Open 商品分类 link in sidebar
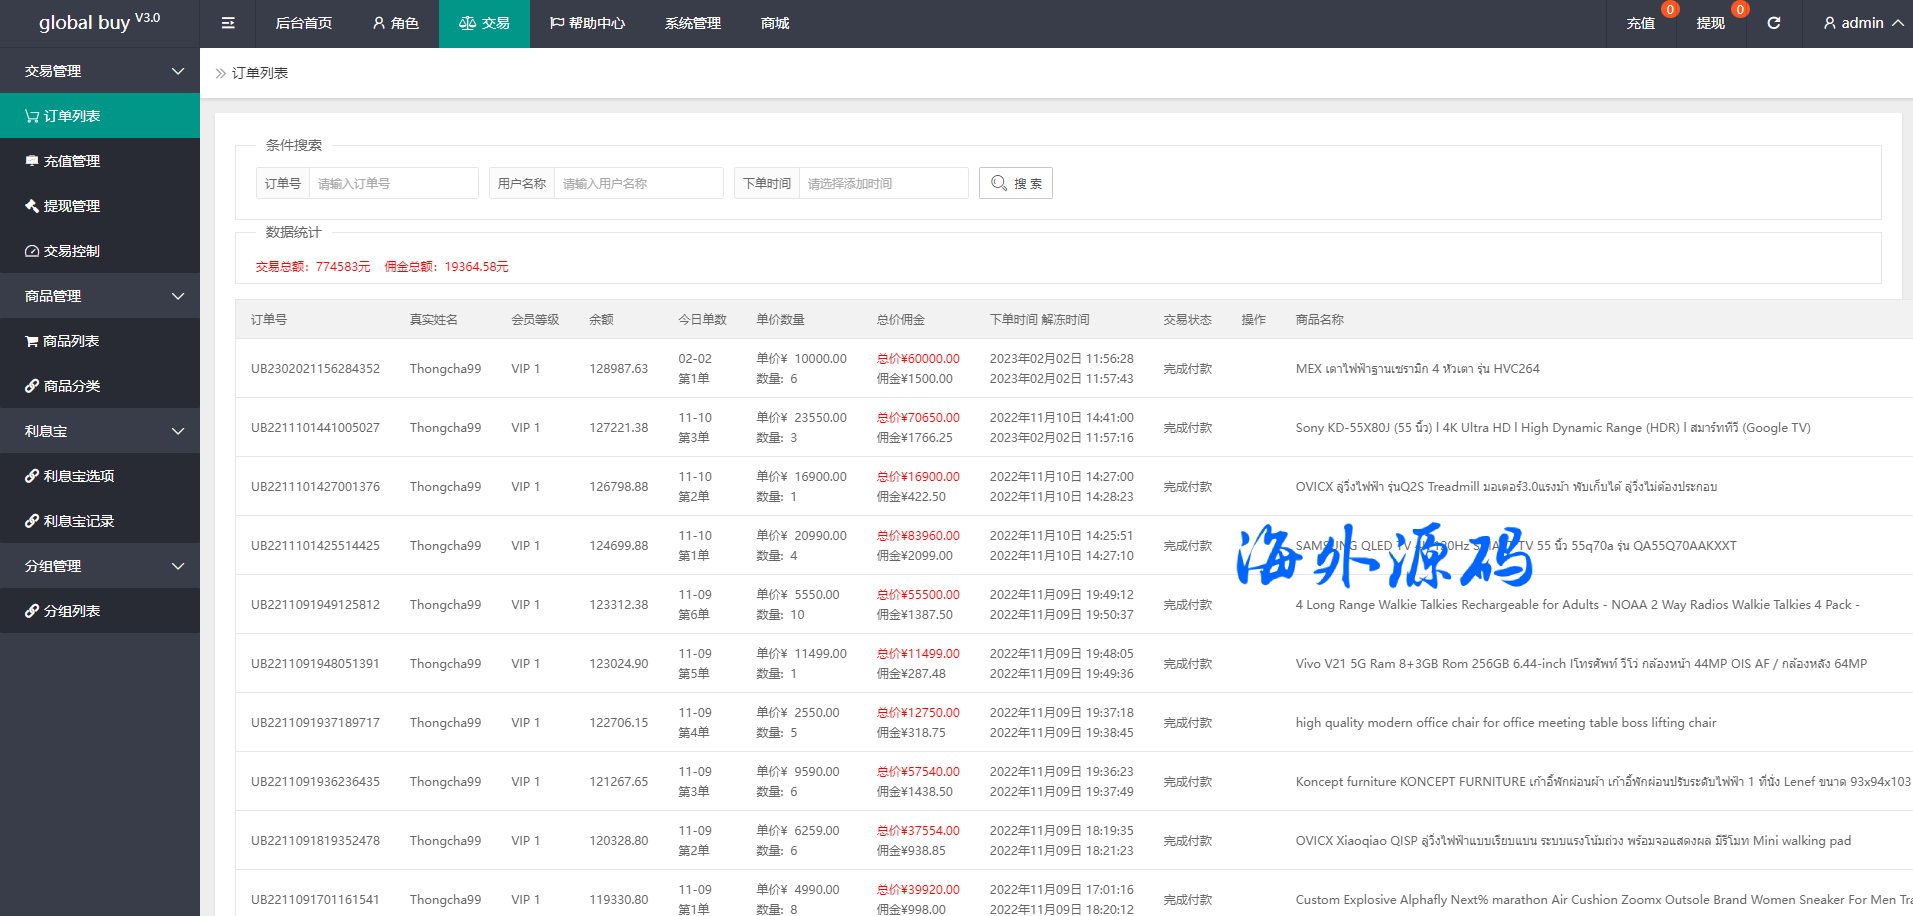This screenshot has width=1913, height=916. 71,386
